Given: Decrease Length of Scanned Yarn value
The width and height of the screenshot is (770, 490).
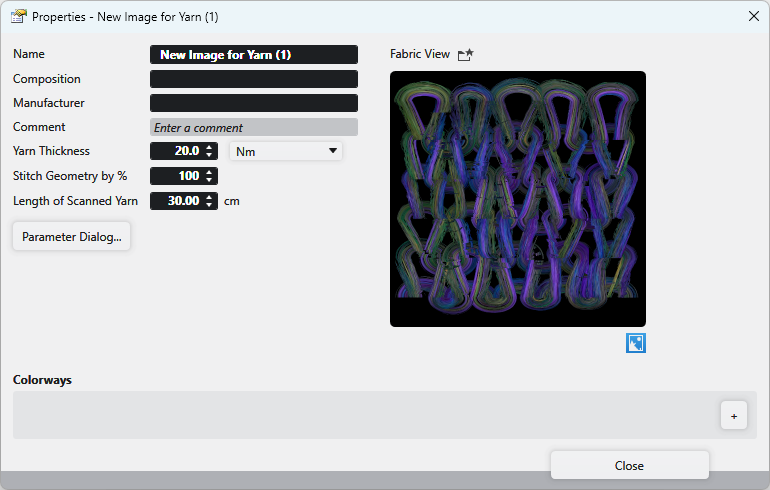Looking at the screenshot, I should click(x=209, y=205).
